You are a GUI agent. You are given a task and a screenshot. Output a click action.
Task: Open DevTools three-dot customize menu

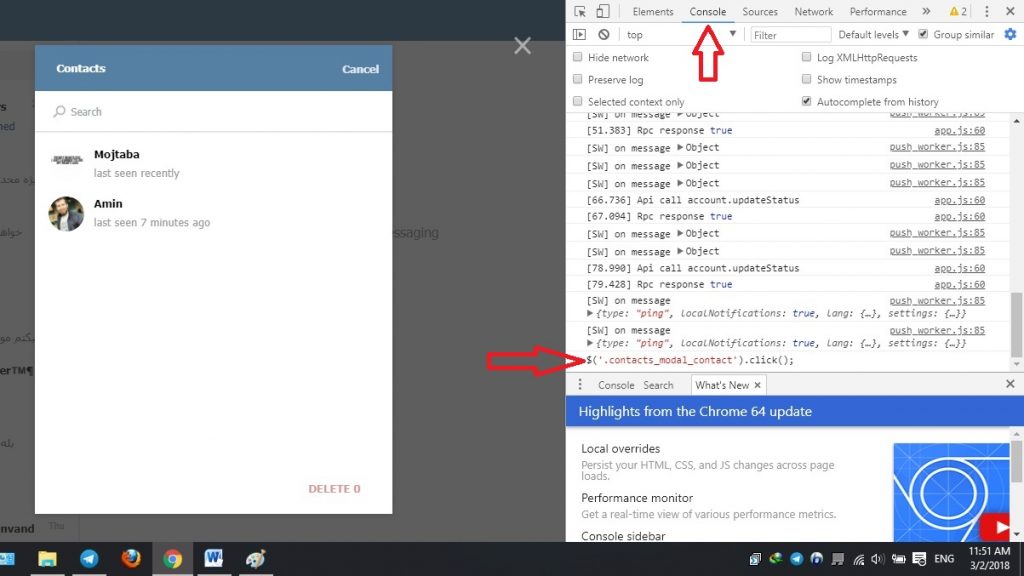(987, 12)
